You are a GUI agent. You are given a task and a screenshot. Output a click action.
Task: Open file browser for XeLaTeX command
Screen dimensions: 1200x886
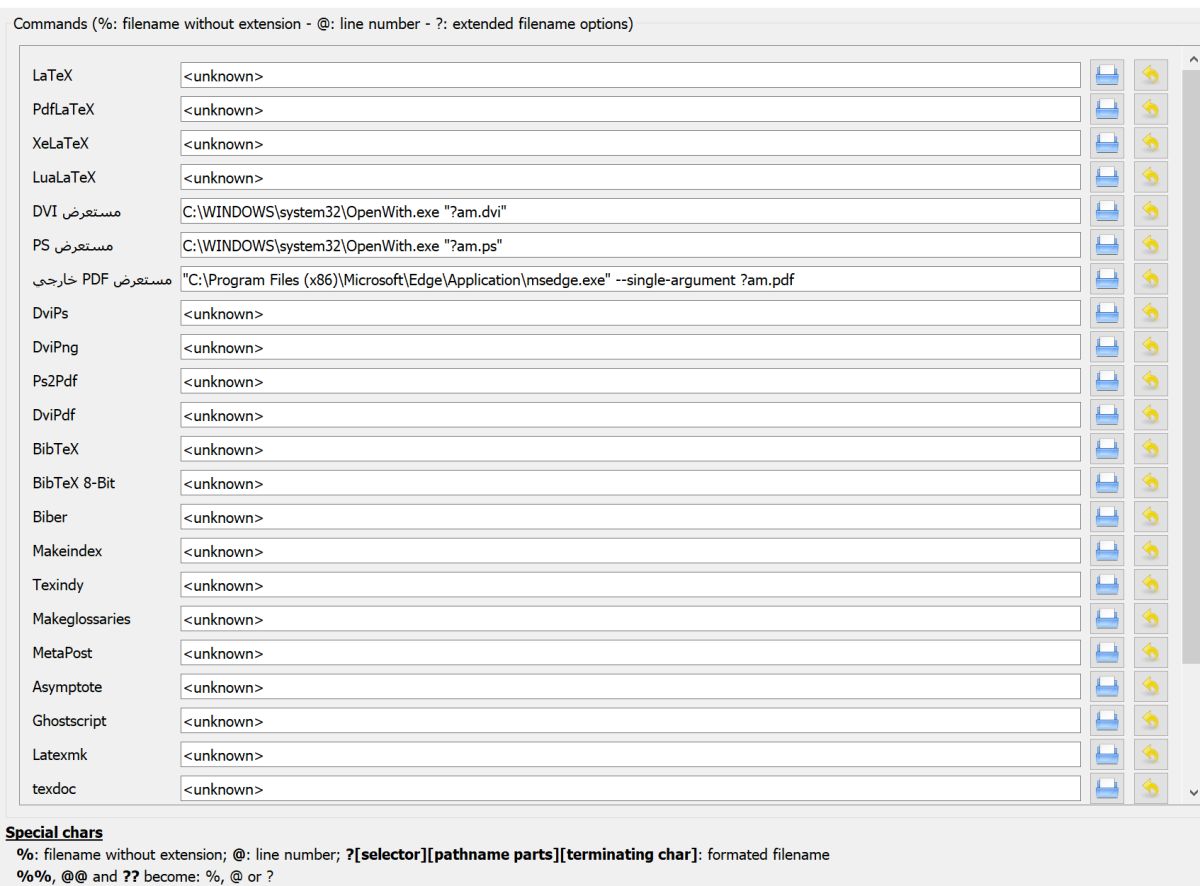point(1107,143)
